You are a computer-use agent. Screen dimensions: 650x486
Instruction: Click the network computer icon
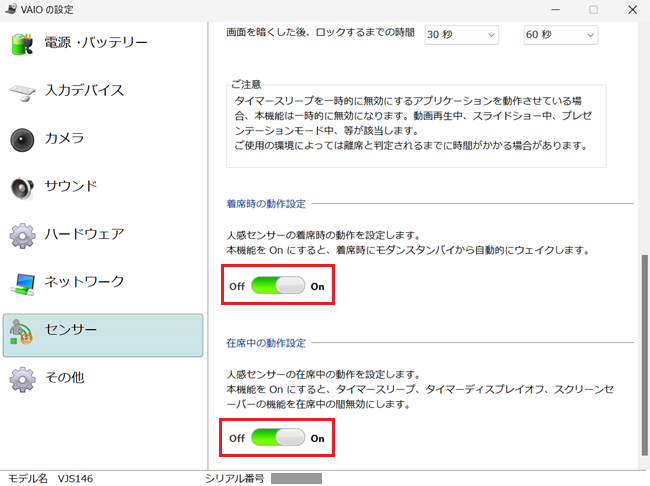(x=22, y=284)
